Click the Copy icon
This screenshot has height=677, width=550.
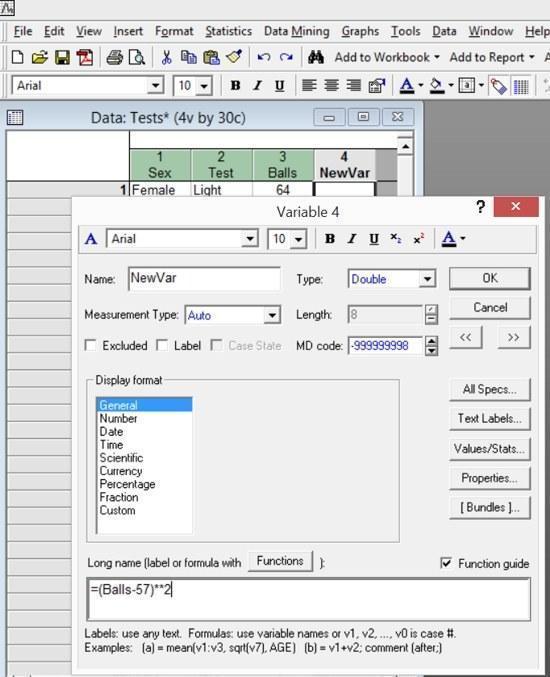(x=189, y=57)
